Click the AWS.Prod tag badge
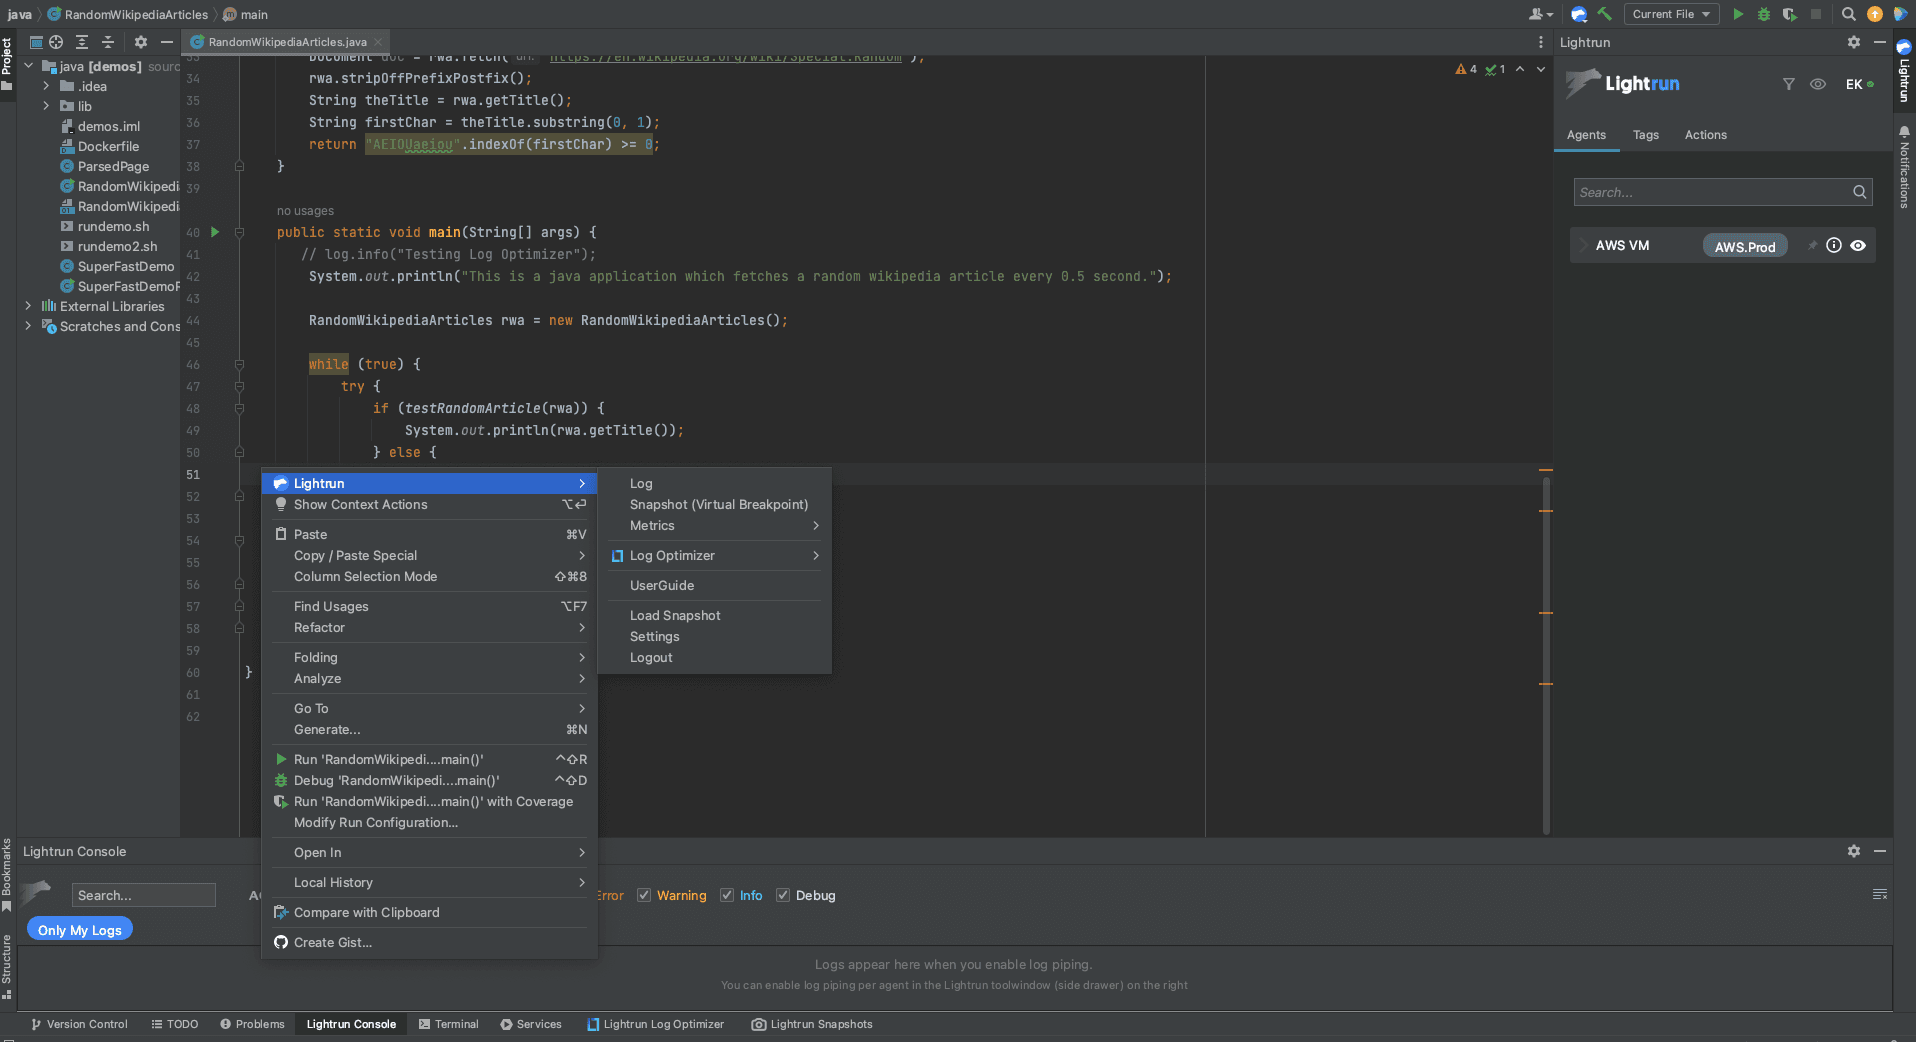 point(1745,246)
